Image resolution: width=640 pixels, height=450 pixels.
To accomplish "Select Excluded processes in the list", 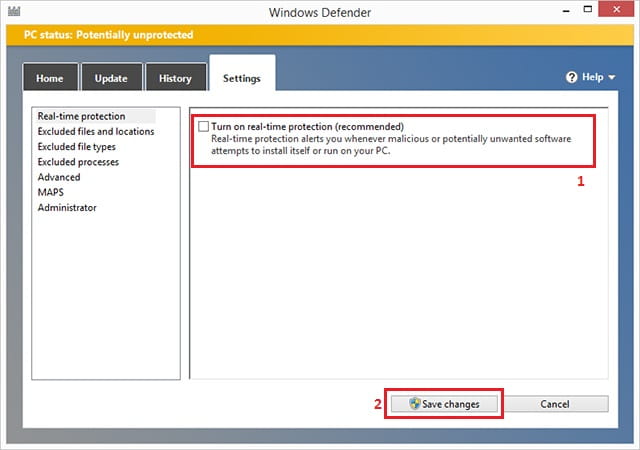I will 78,162.
